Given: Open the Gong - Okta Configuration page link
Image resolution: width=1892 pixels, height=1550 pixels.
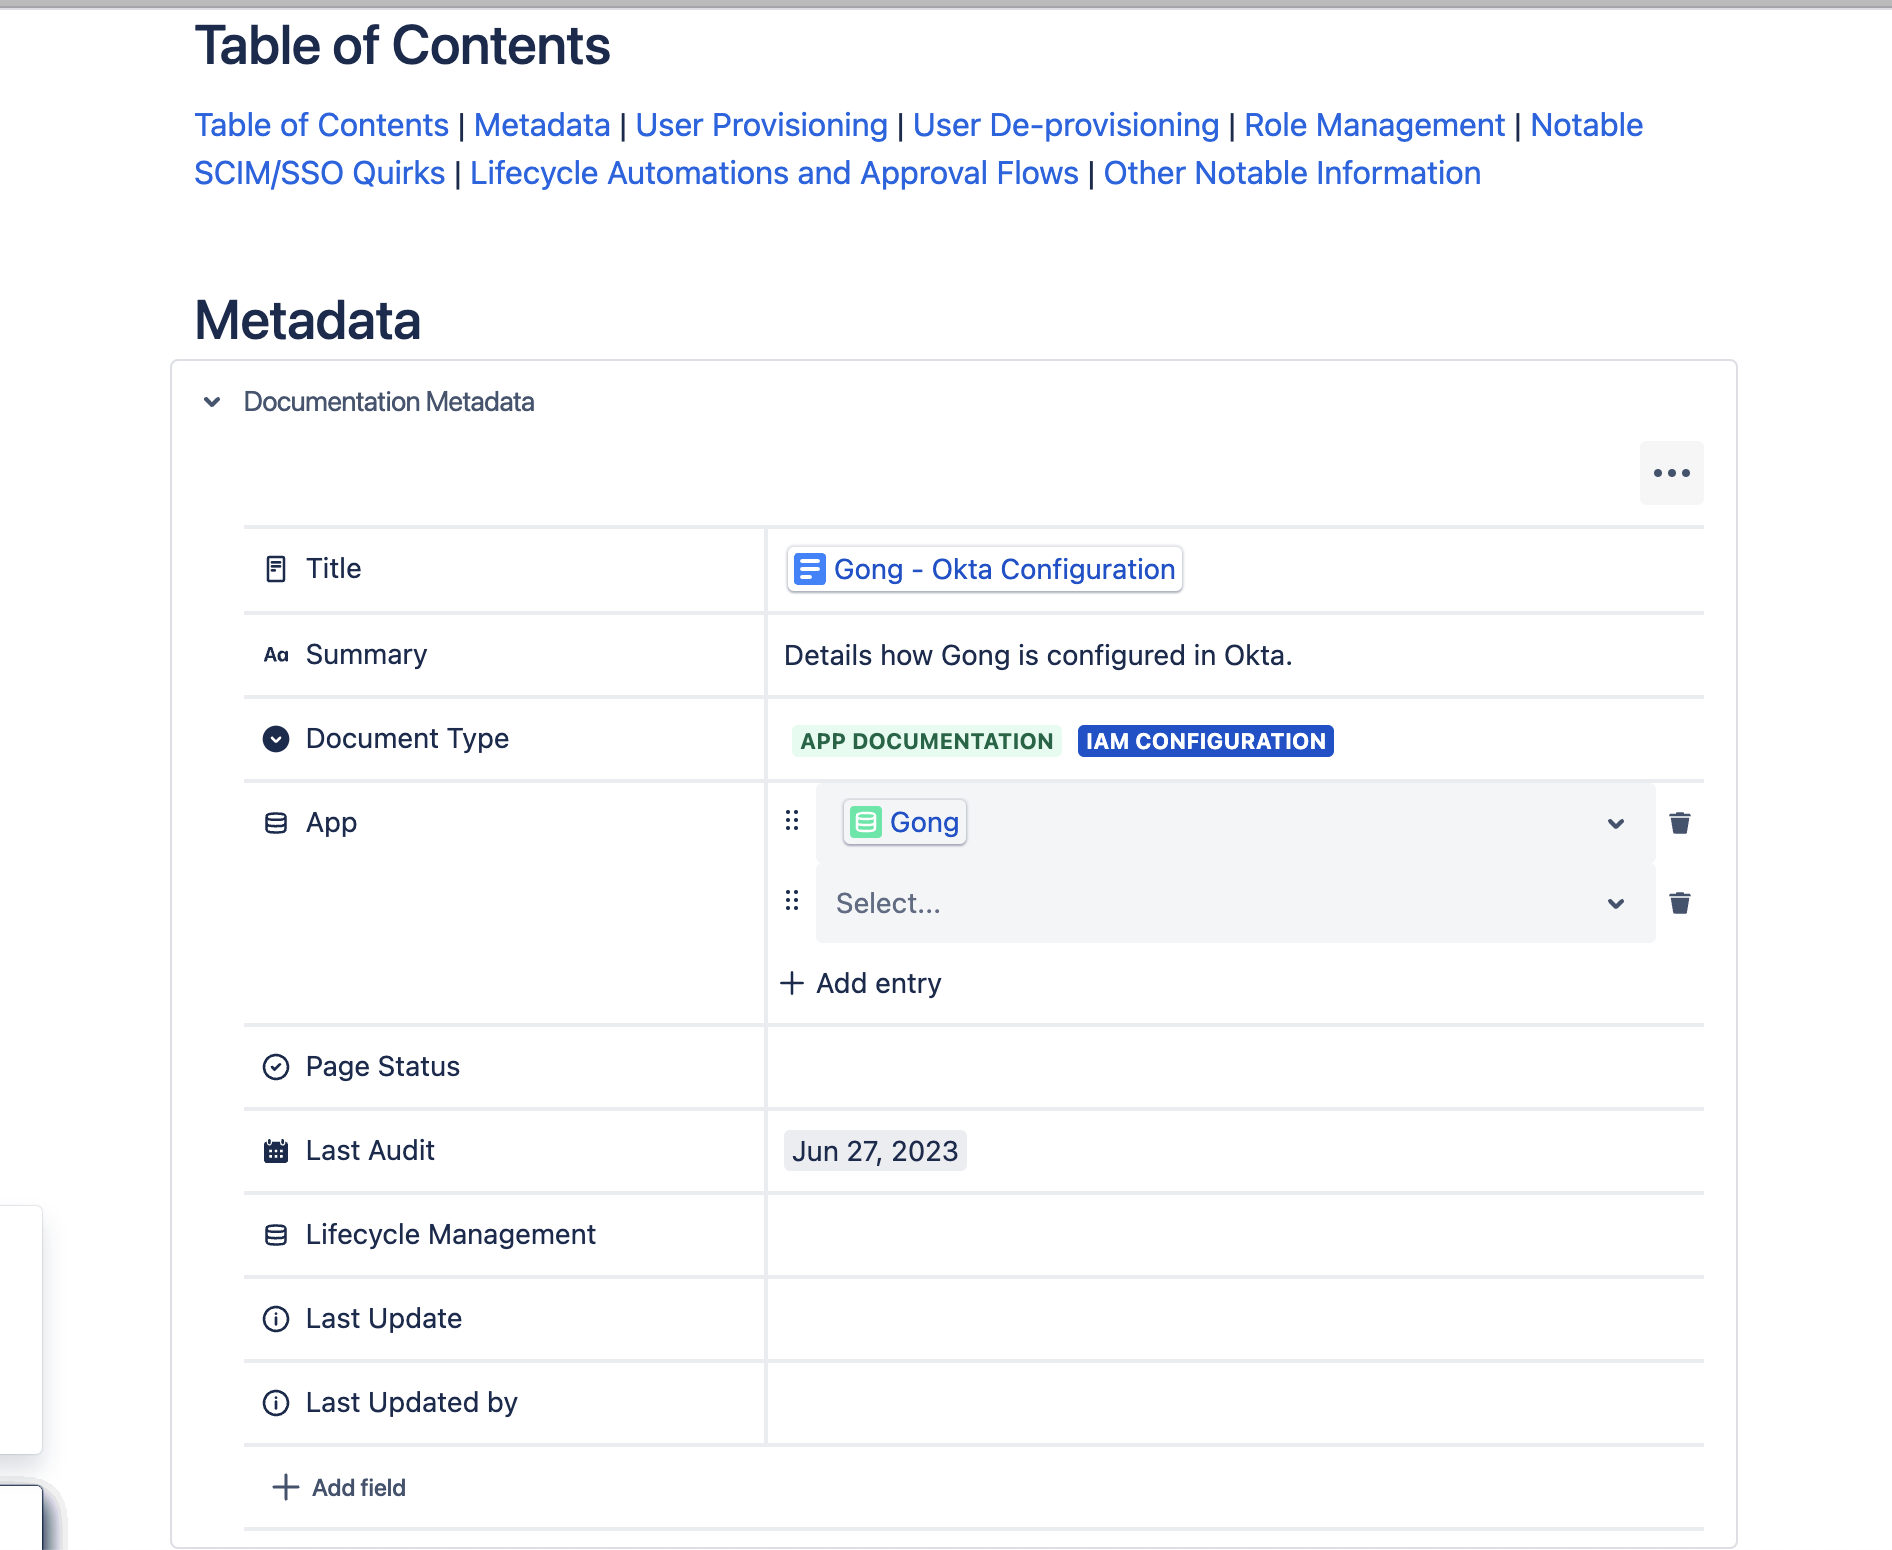Looking at the screenshot, I should click(985, 569).
